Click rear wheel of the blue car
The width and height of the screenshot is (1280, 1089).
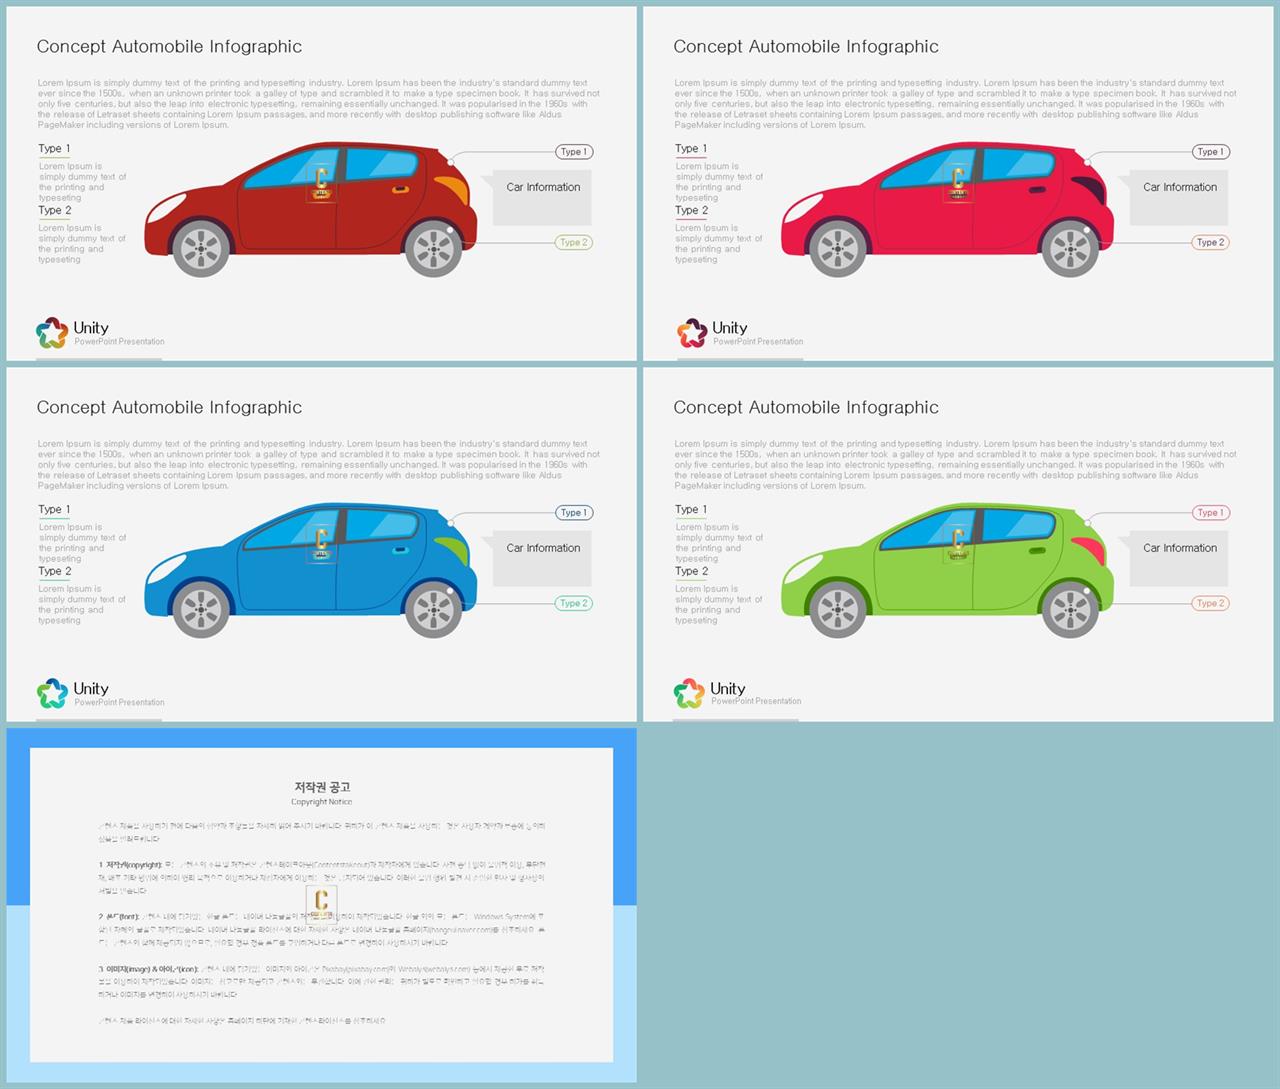433,609
